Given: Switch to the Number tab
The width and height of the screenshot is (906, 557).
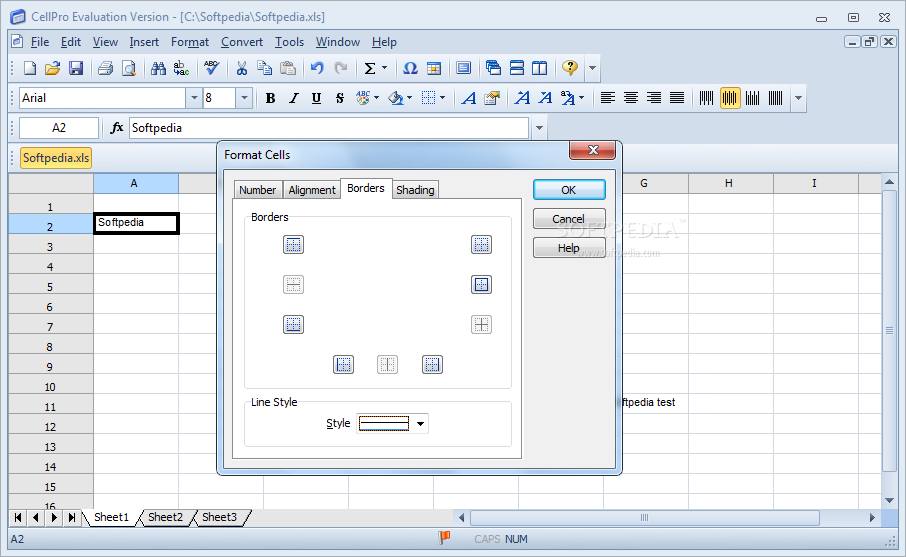Looking at the screenshot, I should 257,190.
